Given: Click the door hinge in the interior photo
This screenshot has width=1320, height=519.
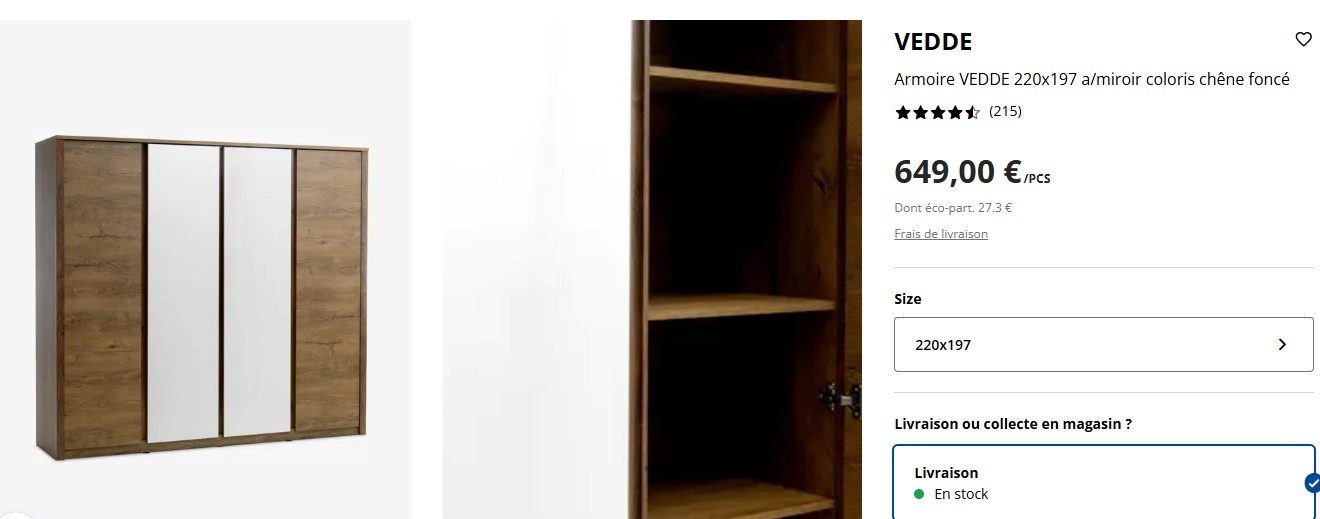Looking at the screenshot, I should click(x=839, y=397).
